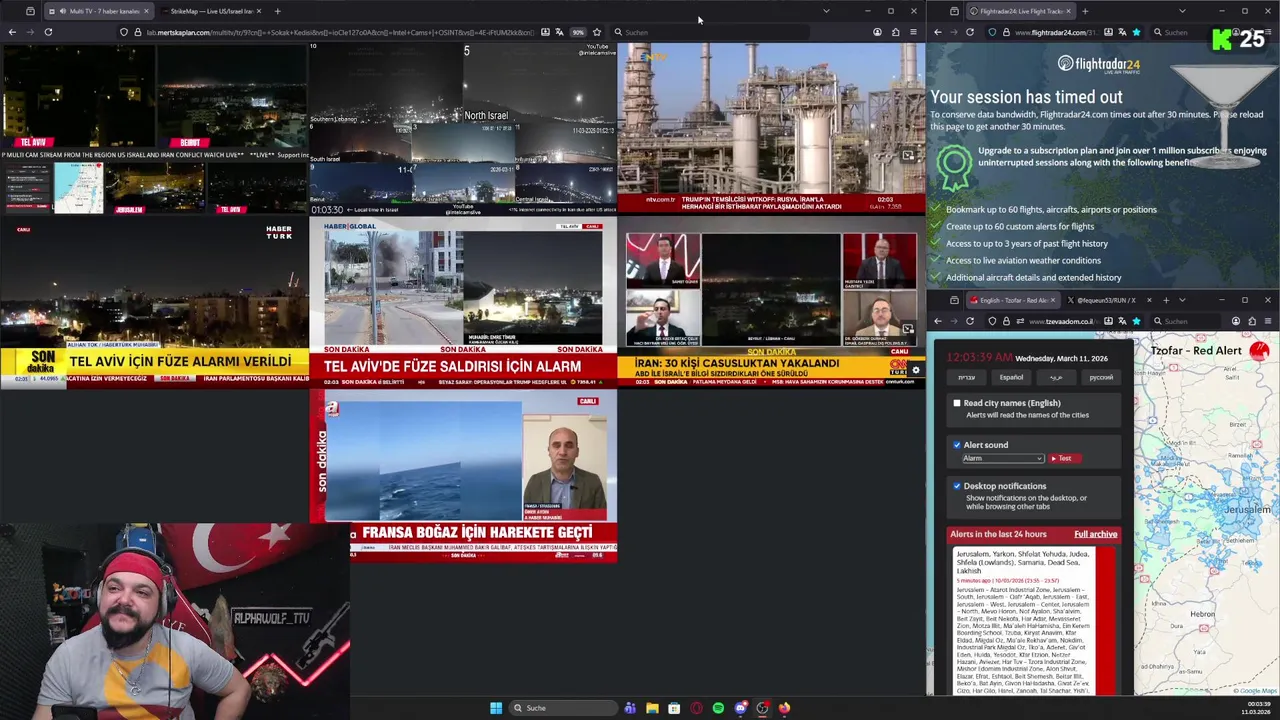Select the Habertürk Tel Aviv alarm stream
The image size is (1280, 720).
[154, 303]
